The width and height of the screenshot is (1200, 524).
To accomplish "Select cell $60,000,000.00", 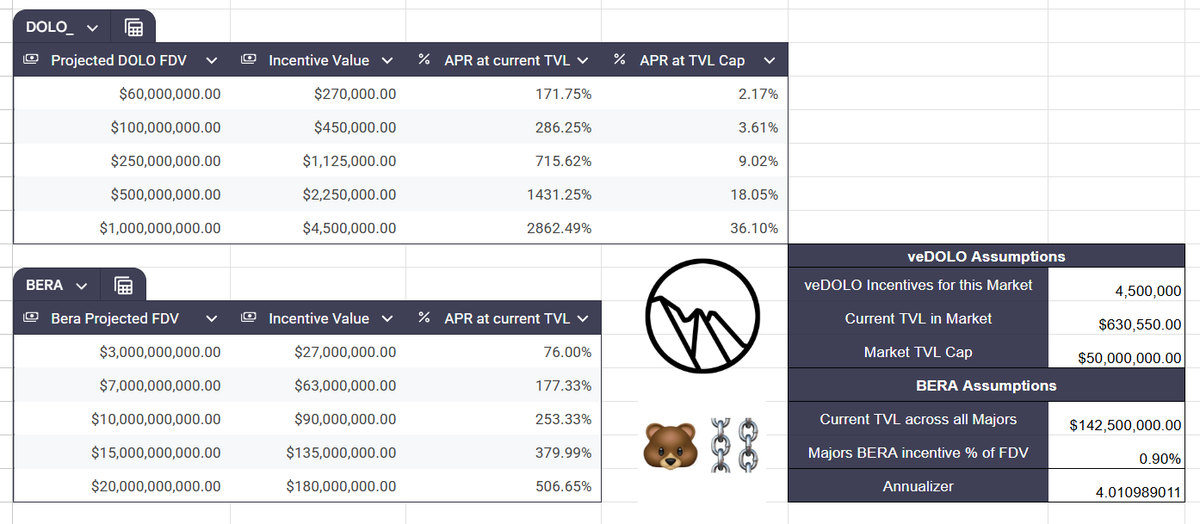I will pyautogui.click(x=122, y=95).
